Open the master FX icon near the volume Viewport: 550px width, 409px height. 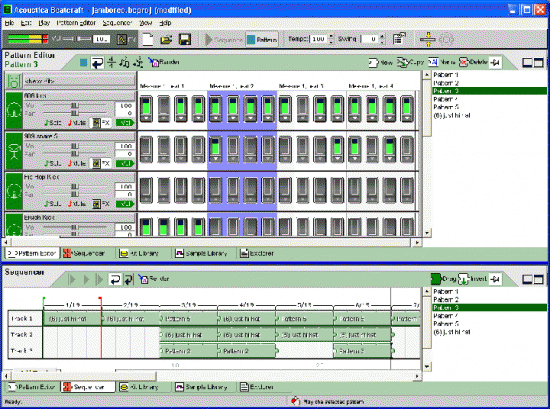pos(122,39)
